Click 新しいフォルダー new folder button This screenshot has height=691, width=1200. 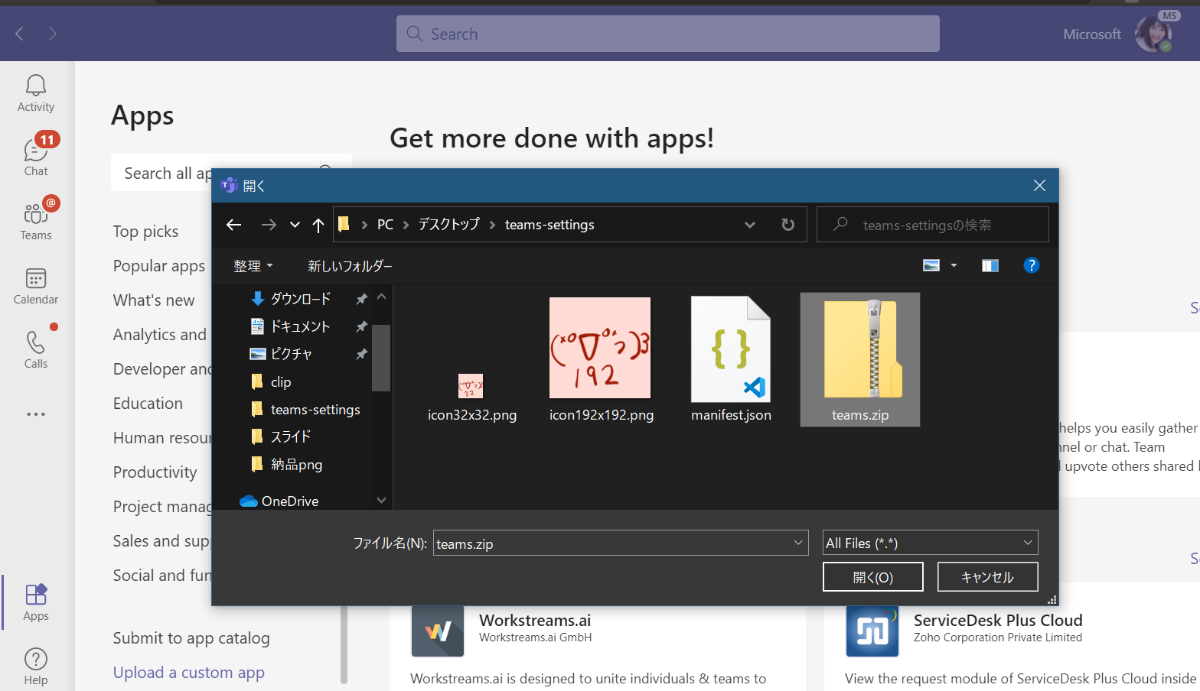[350, 266]
